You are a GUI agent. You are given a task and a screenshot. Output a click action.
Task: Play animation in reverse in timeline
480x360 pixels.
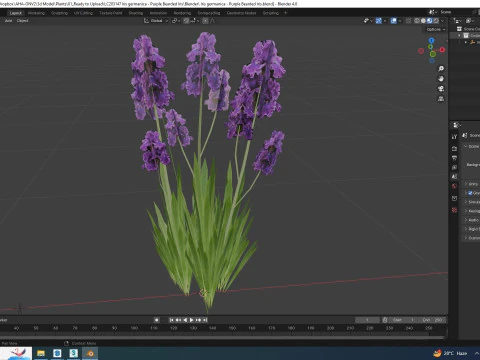[x=185, y=320]
